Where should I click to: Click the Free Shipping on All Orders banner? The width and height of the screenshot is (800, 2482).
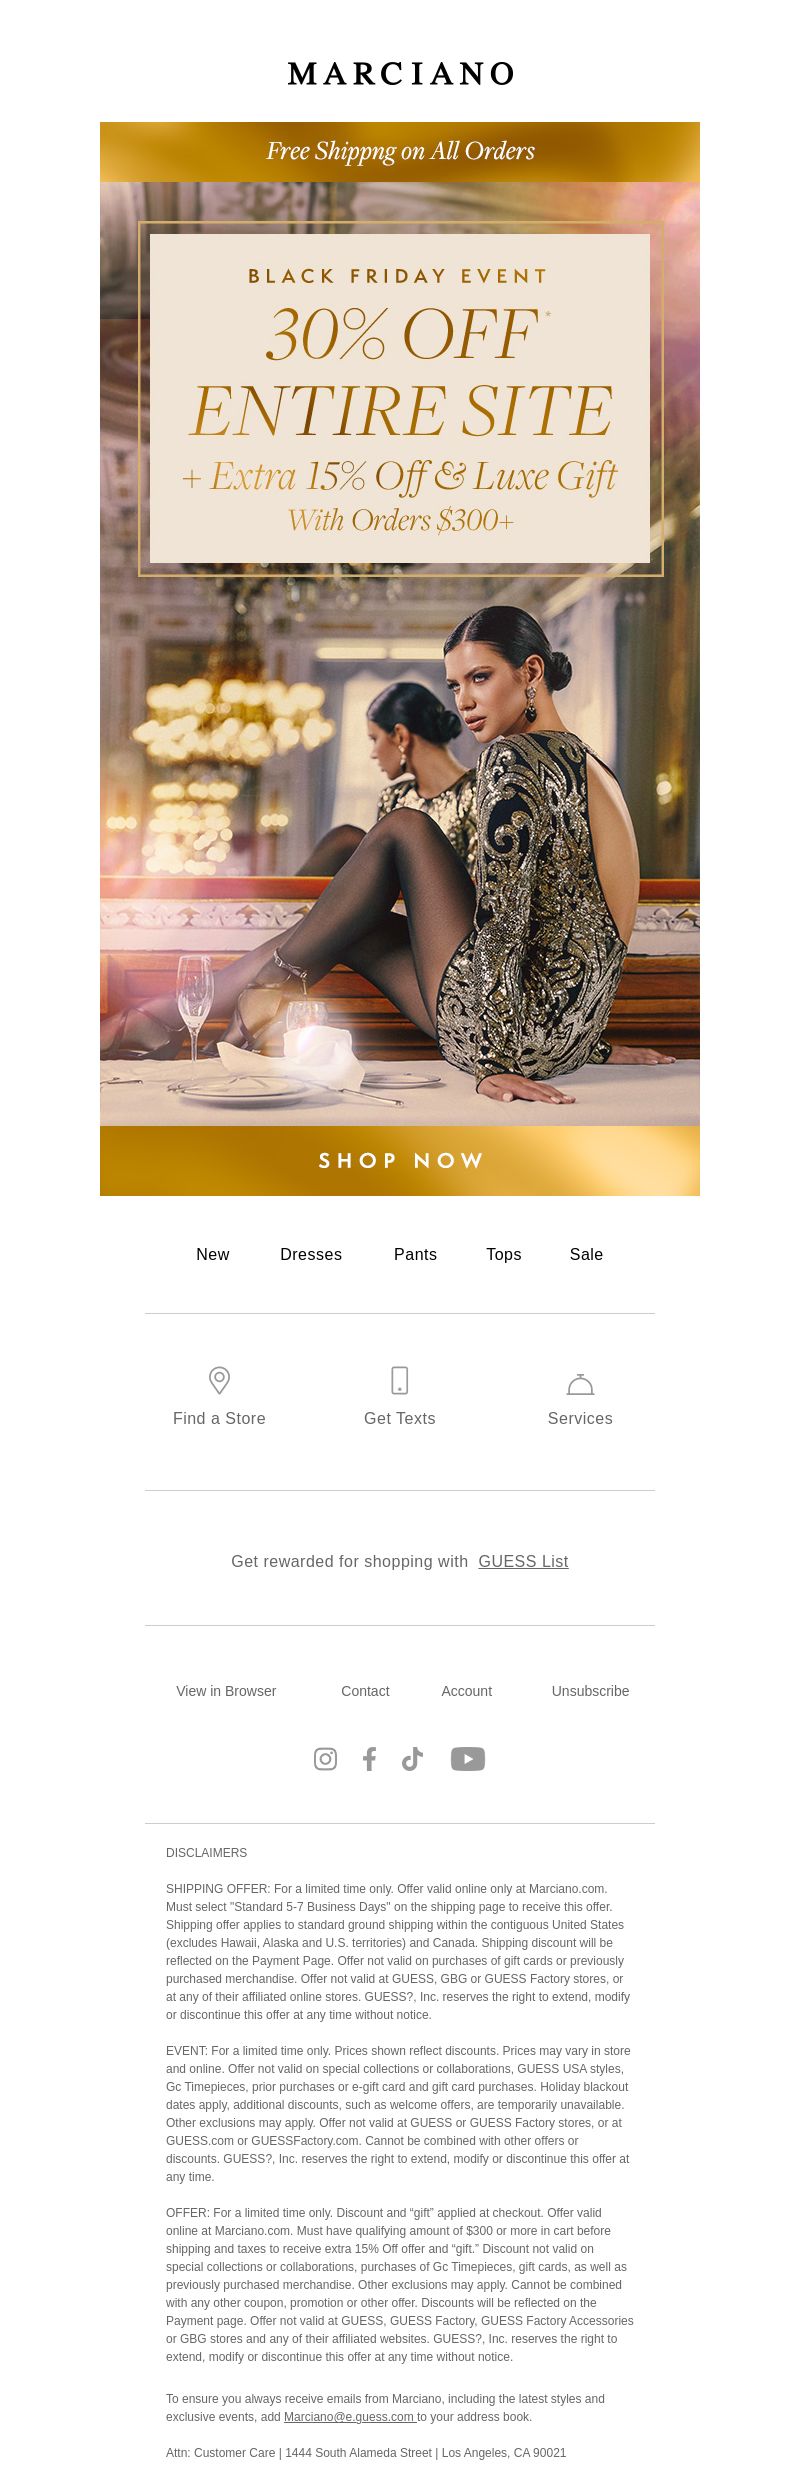click(x=400, y=152)
